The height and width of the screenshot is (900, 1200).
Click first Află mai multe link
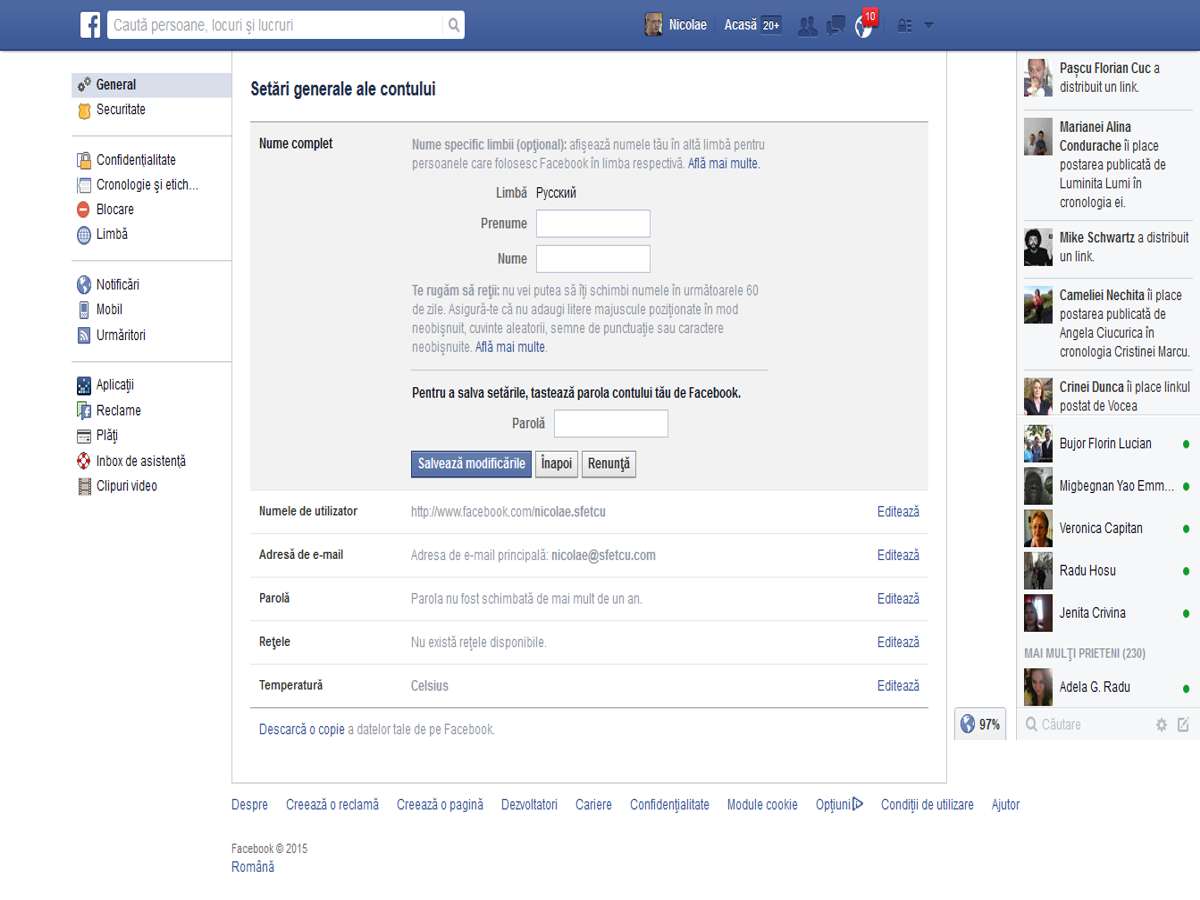723,163
